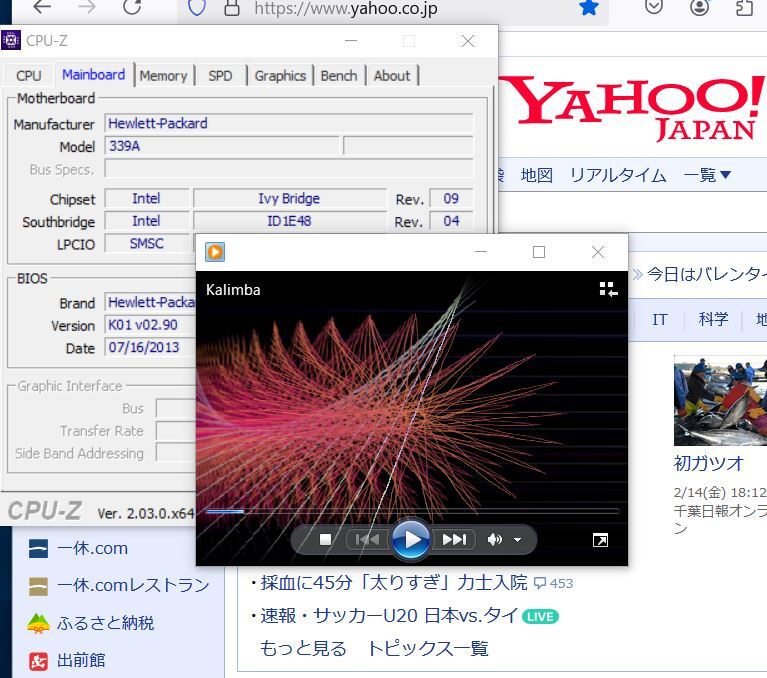The width and height of the screenshot is (767, 678).
Task: Click the Ivy Bridge chipset value
Action: click(x=289, y=198)
